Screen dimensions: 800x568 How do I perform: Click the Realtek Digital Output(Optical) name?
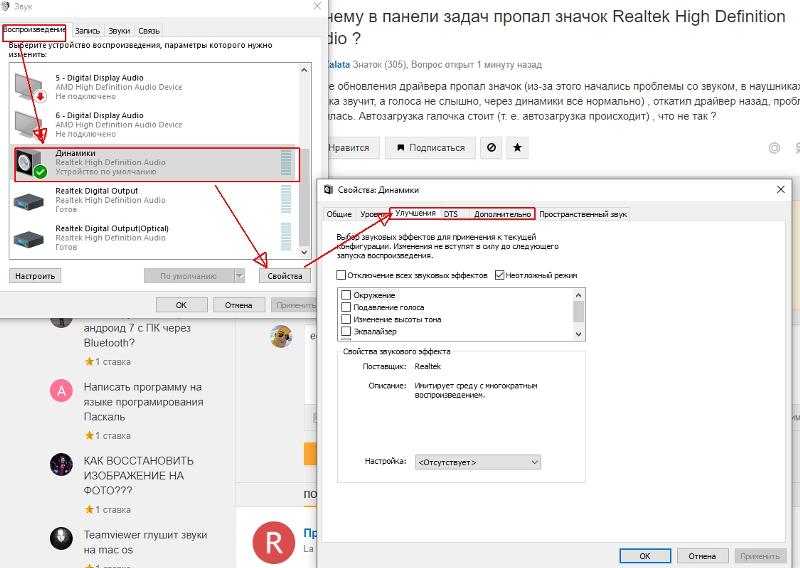click(x=112, y=229)
